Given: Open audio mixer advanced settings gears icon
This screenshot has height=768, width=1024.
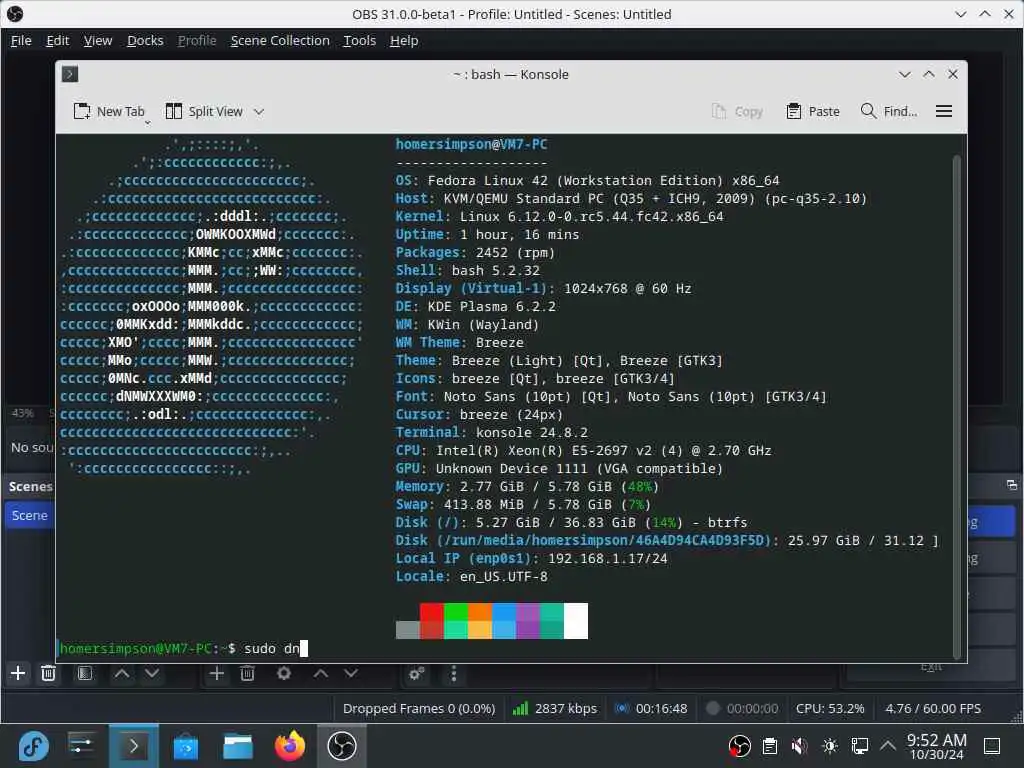Looking at the screenshot, I should tap(417, 673).
